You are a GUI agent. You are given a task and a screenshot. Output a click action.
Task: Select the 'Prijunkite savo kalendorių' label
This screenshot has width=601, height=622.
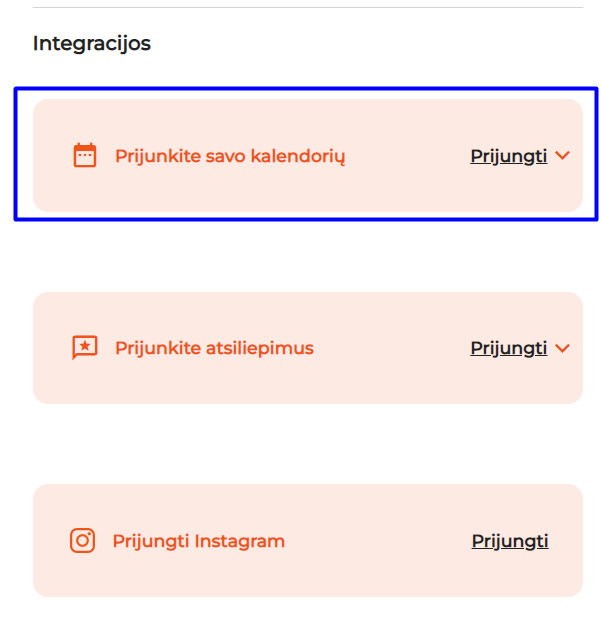(230, 156)
